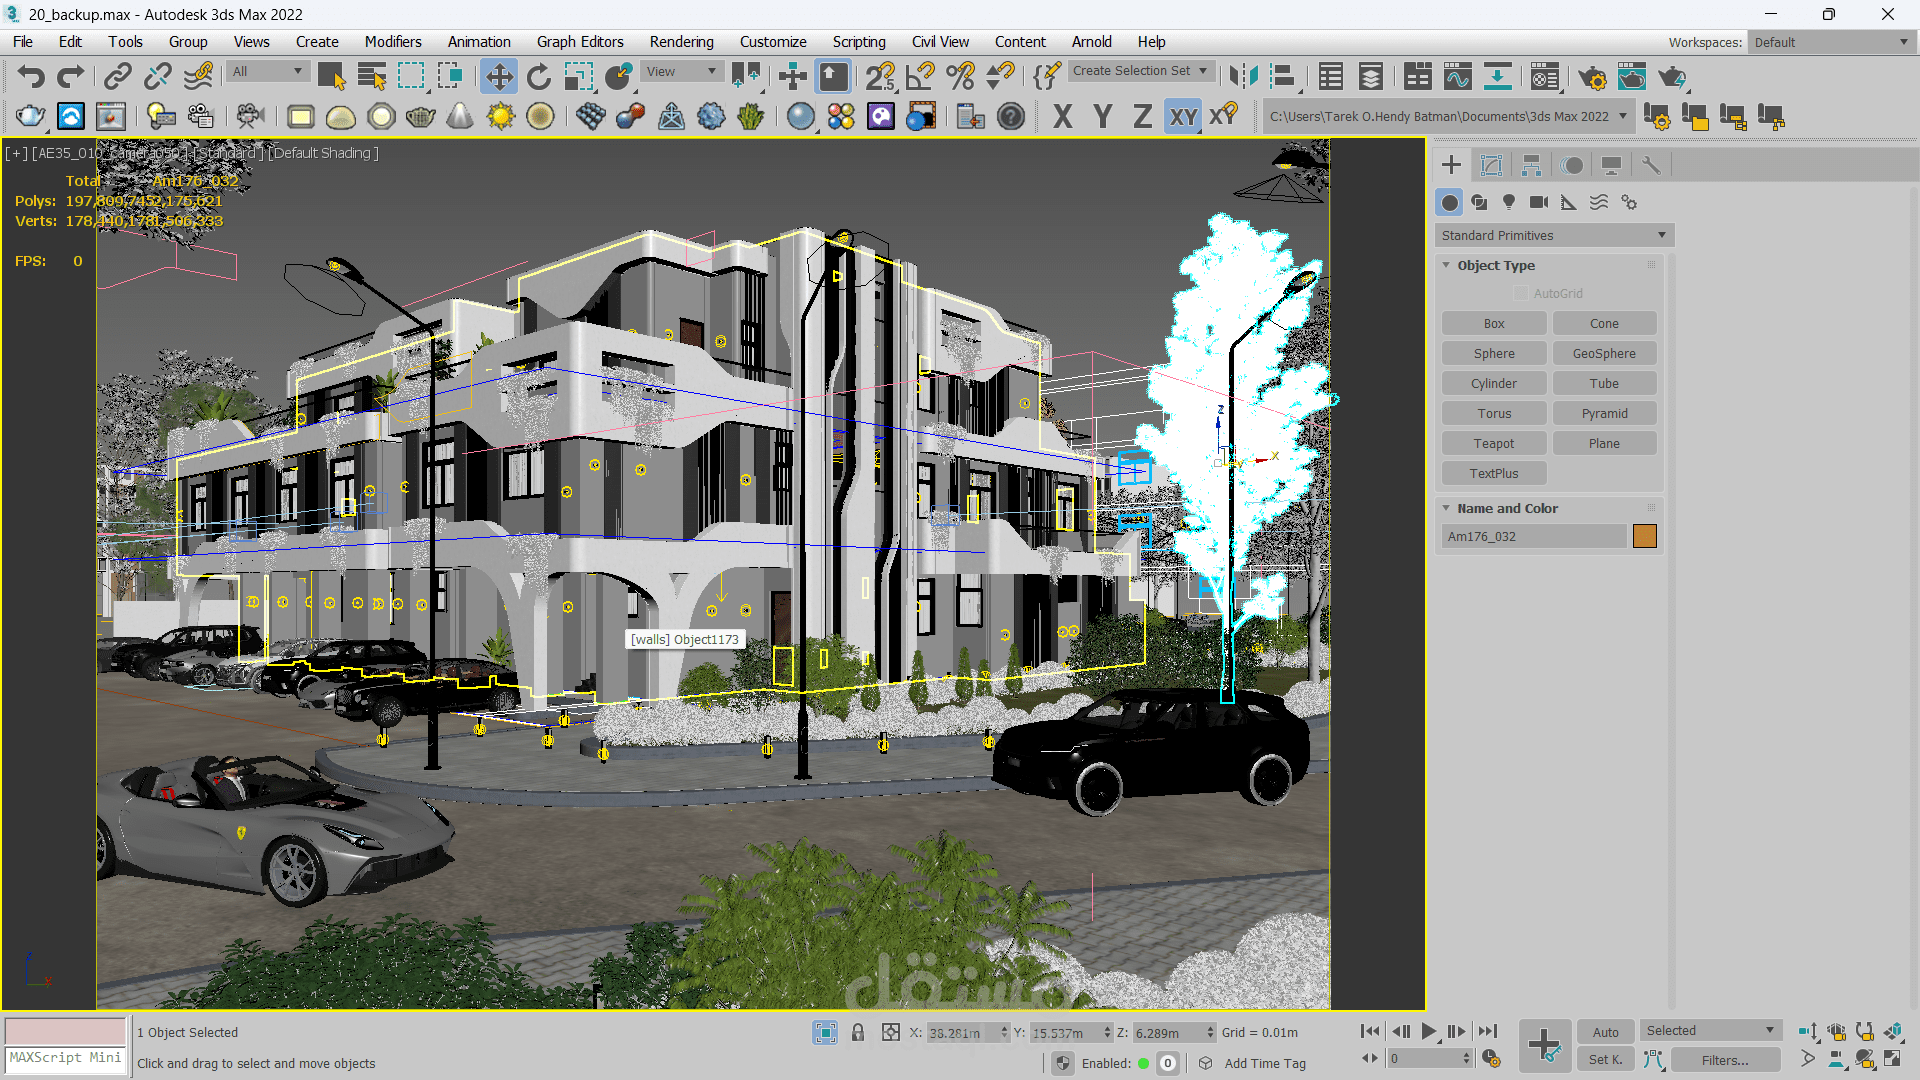
Task: Collapse the Object Type rollout
Action: [1495, 265]
